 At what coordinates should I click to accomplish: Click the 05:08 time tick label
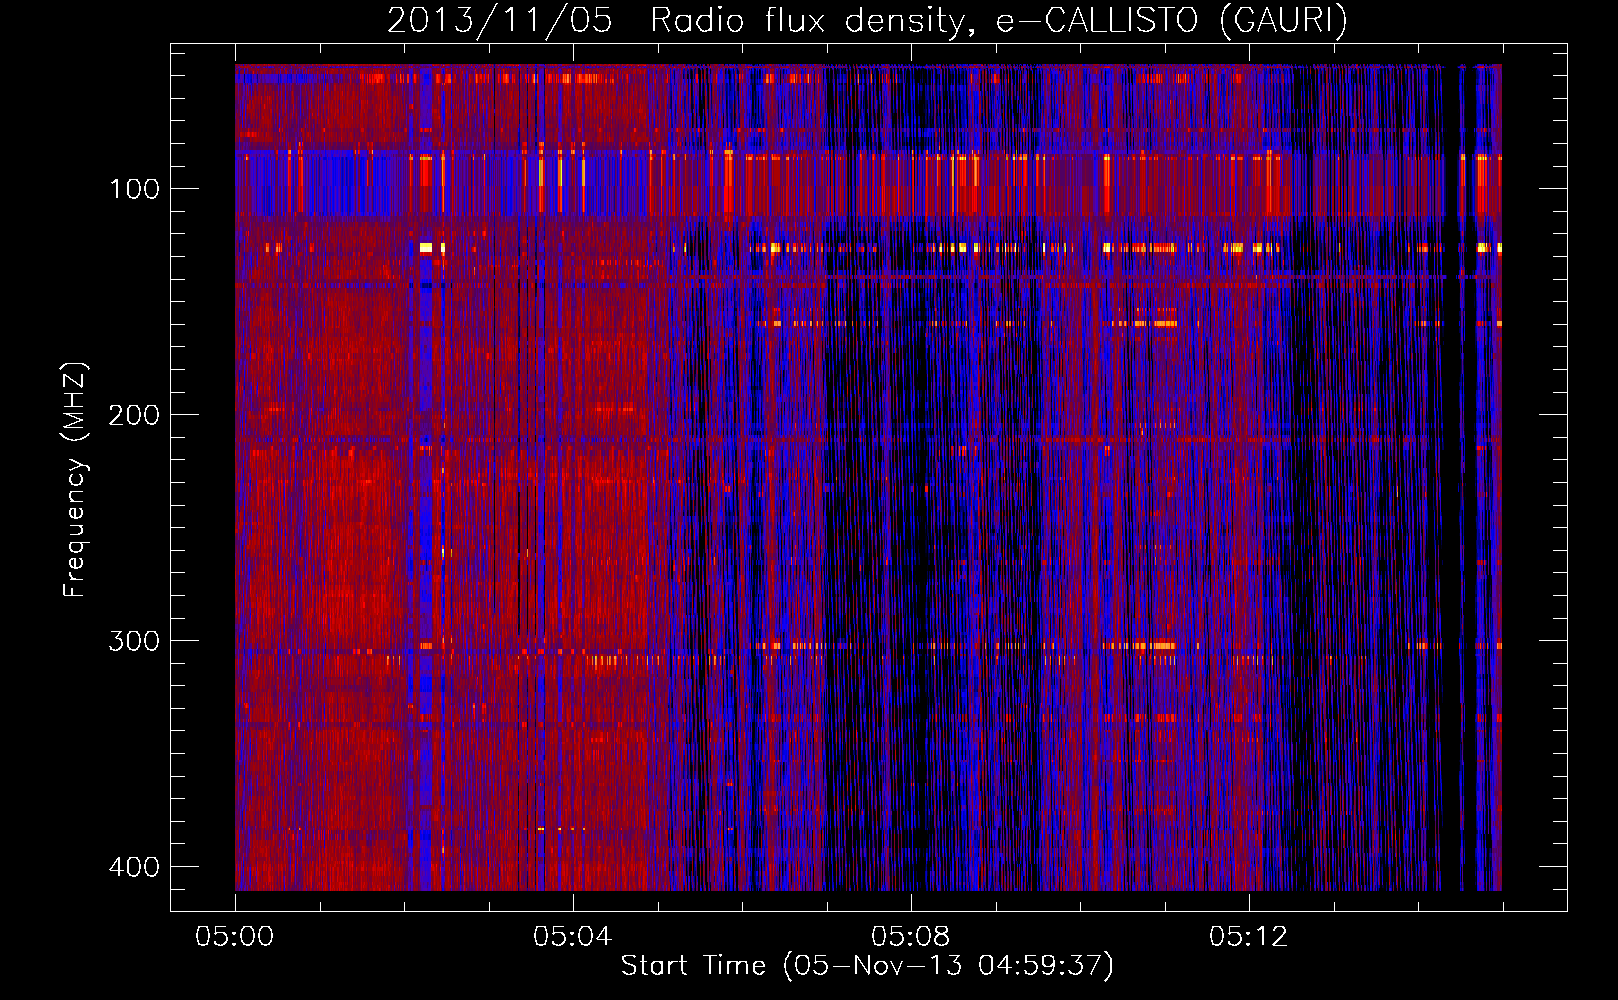[x=911, y=937]
